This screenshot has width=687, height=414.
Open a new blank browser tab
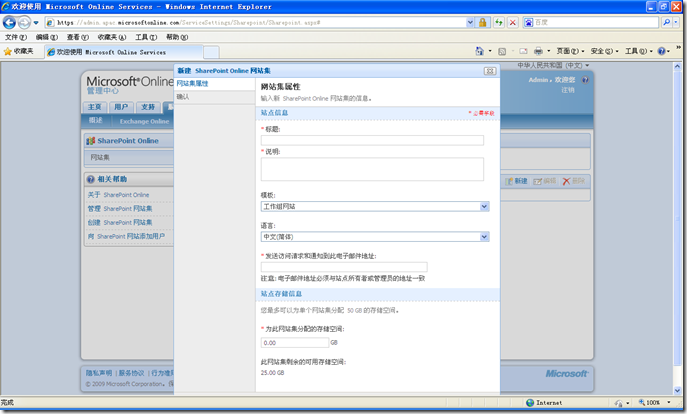tap(211, 52)
